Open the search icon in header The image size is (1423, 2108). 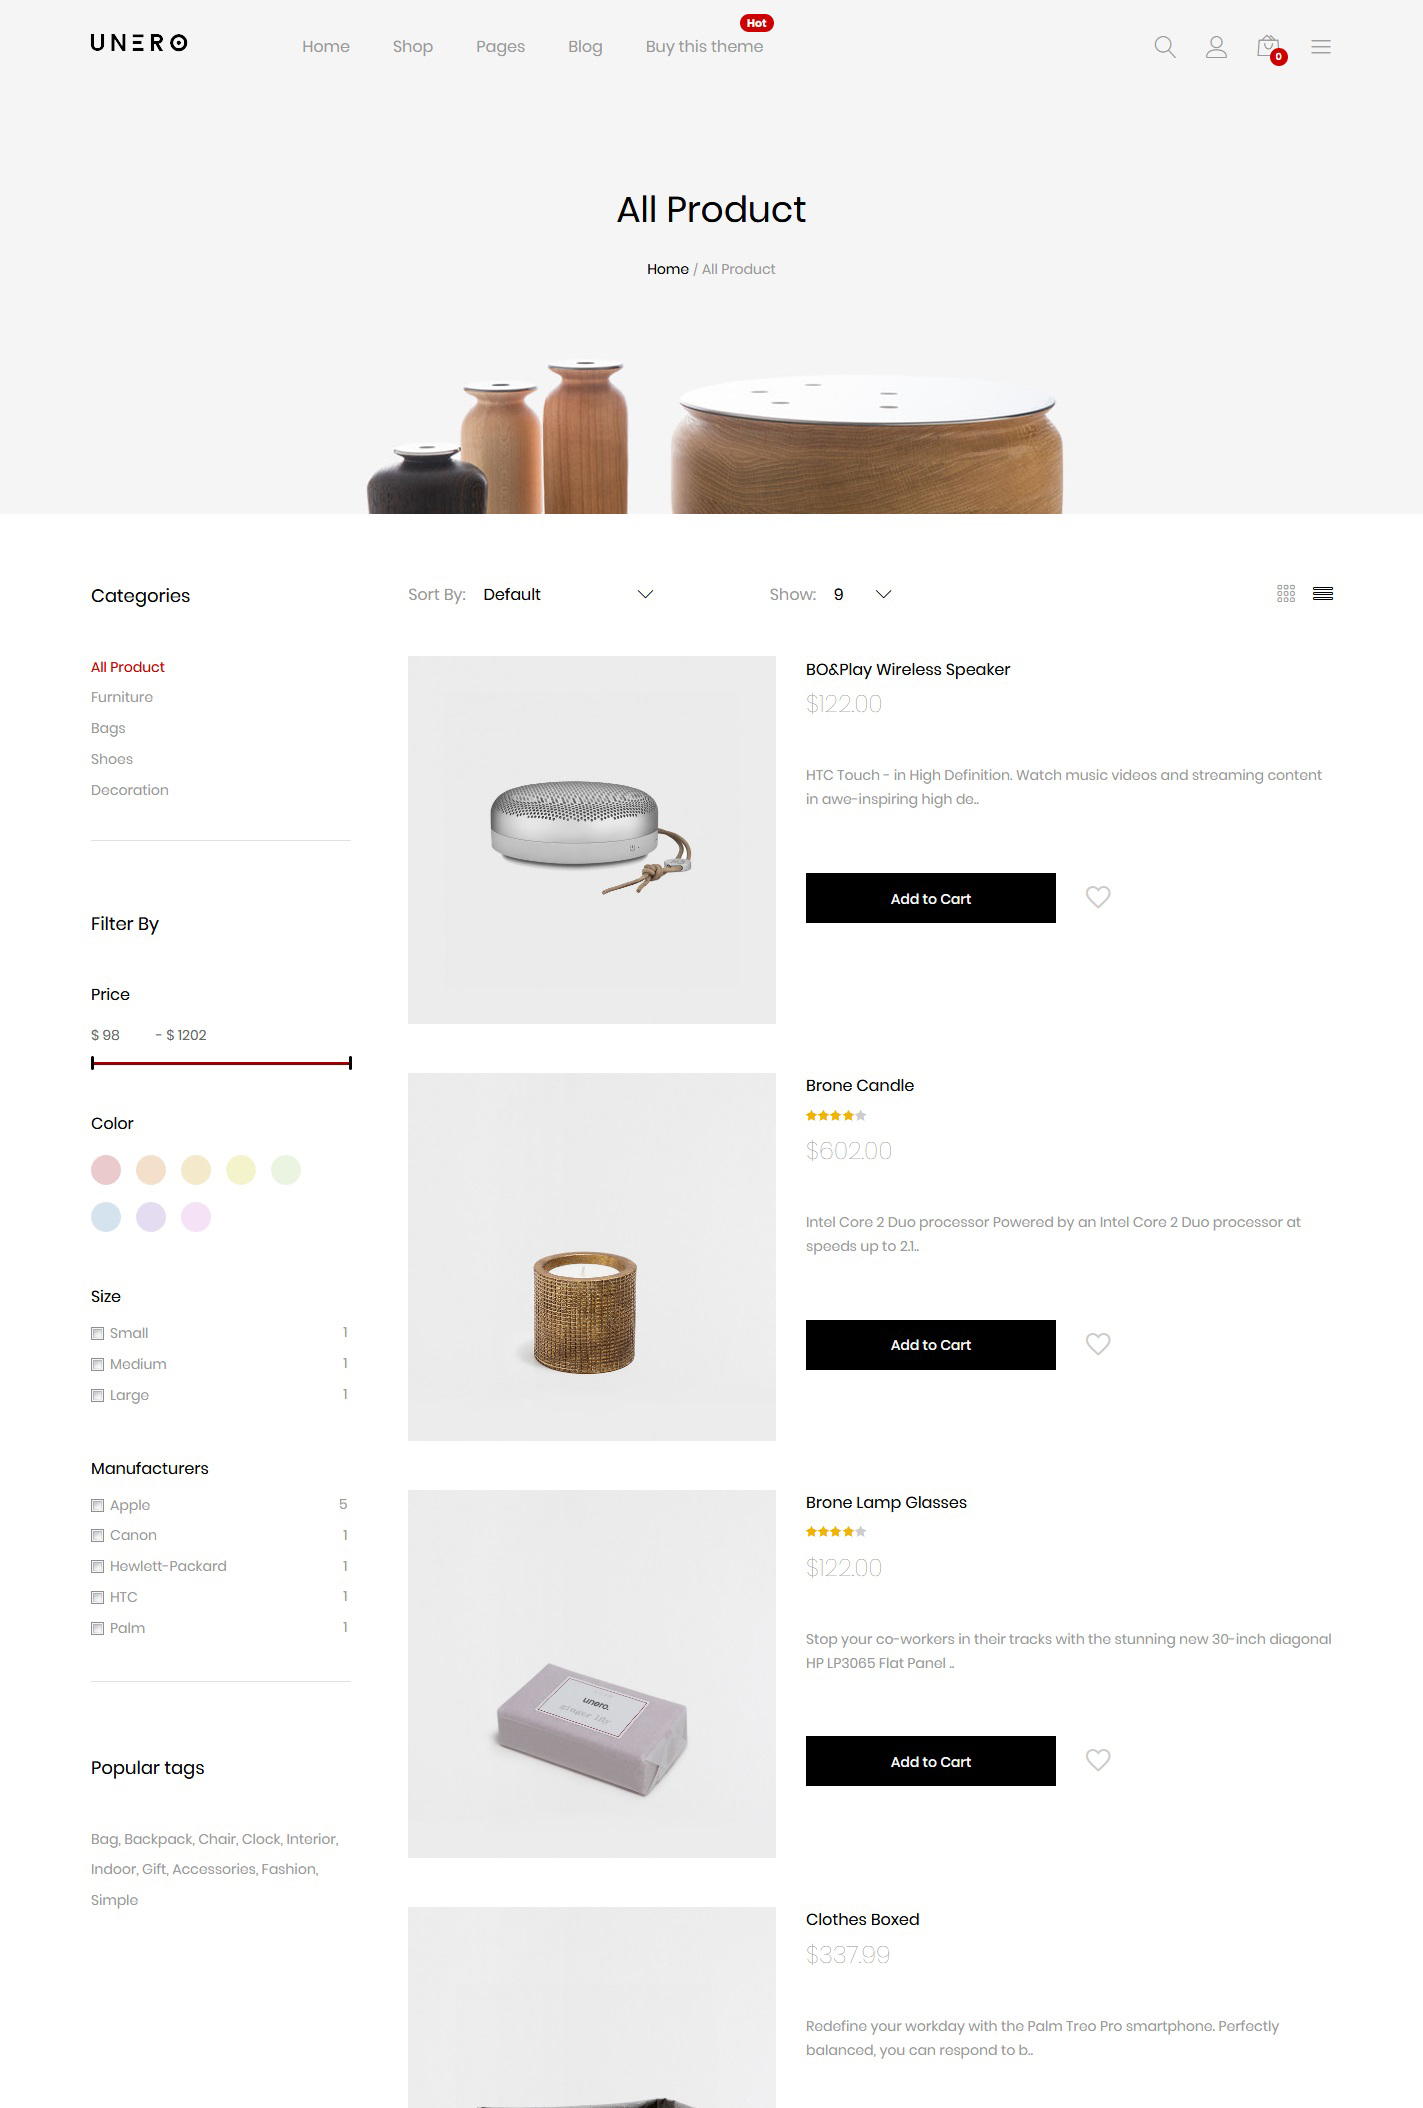[x=1164, y=47]
